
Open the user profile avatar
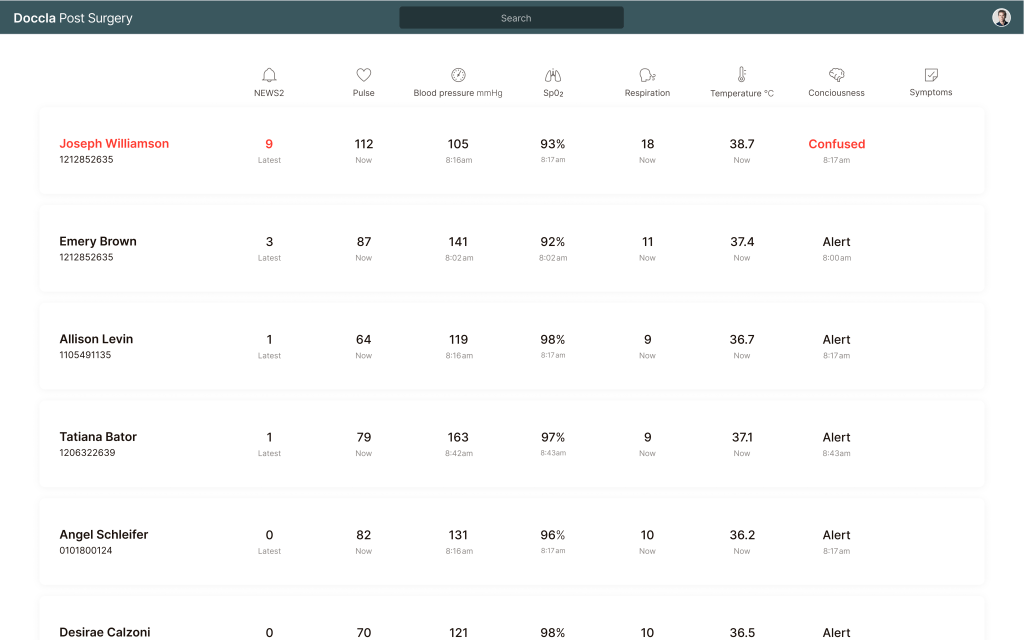tap(1001, 18)
